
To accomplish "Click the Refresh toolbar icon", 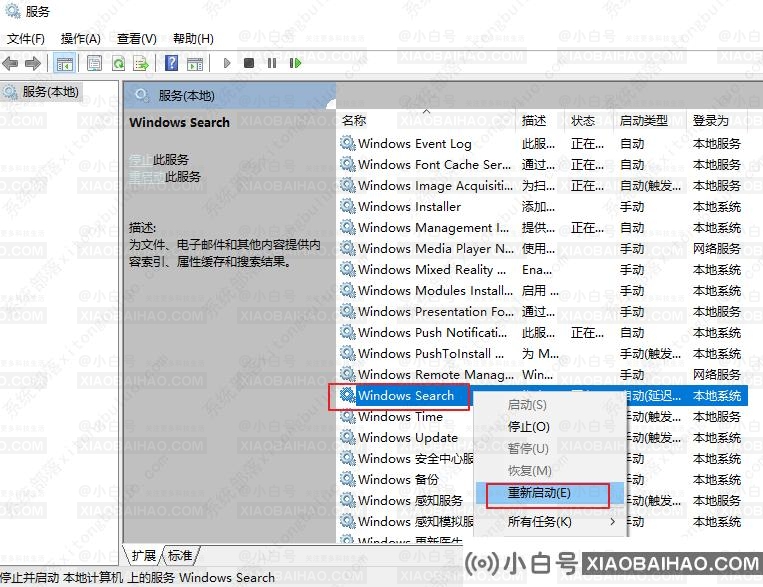I will point(118,63).
